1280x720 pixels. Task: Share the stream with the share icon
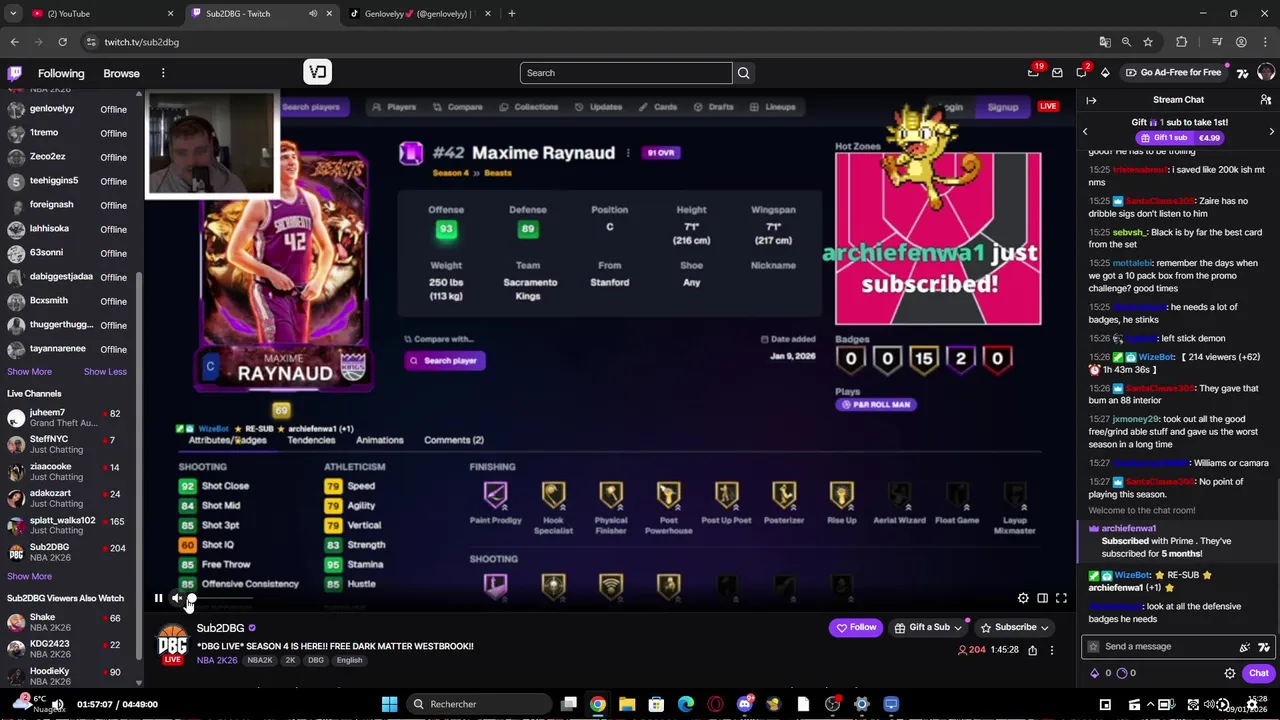tap(1032, 650)
